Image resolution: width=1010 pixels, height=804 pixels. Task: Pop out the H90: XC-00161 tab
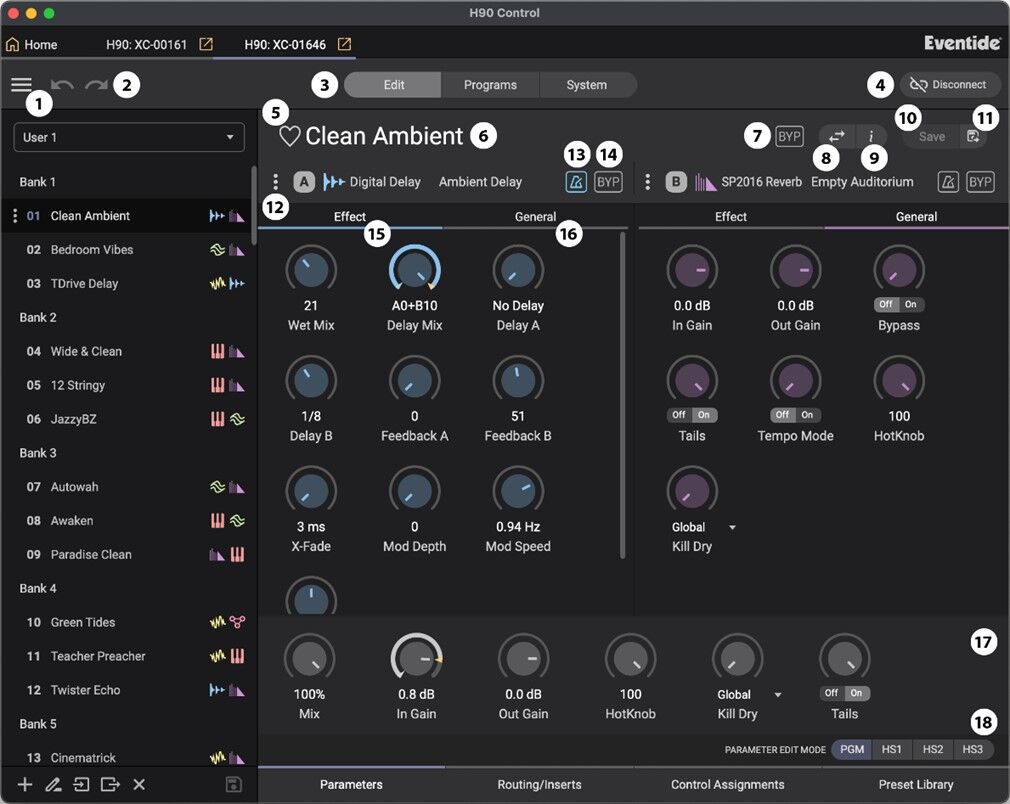click(x=206, y=44)
